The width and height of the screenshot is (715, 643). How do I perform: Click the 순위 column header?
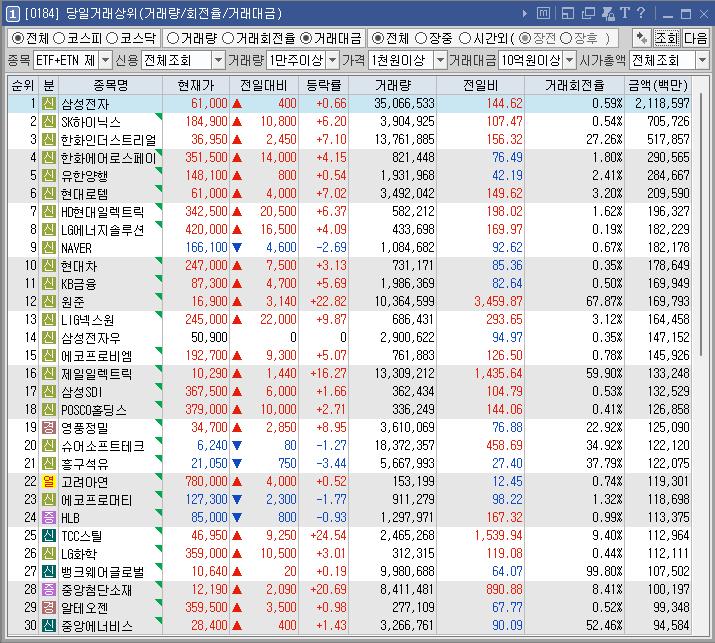(23, 85)
